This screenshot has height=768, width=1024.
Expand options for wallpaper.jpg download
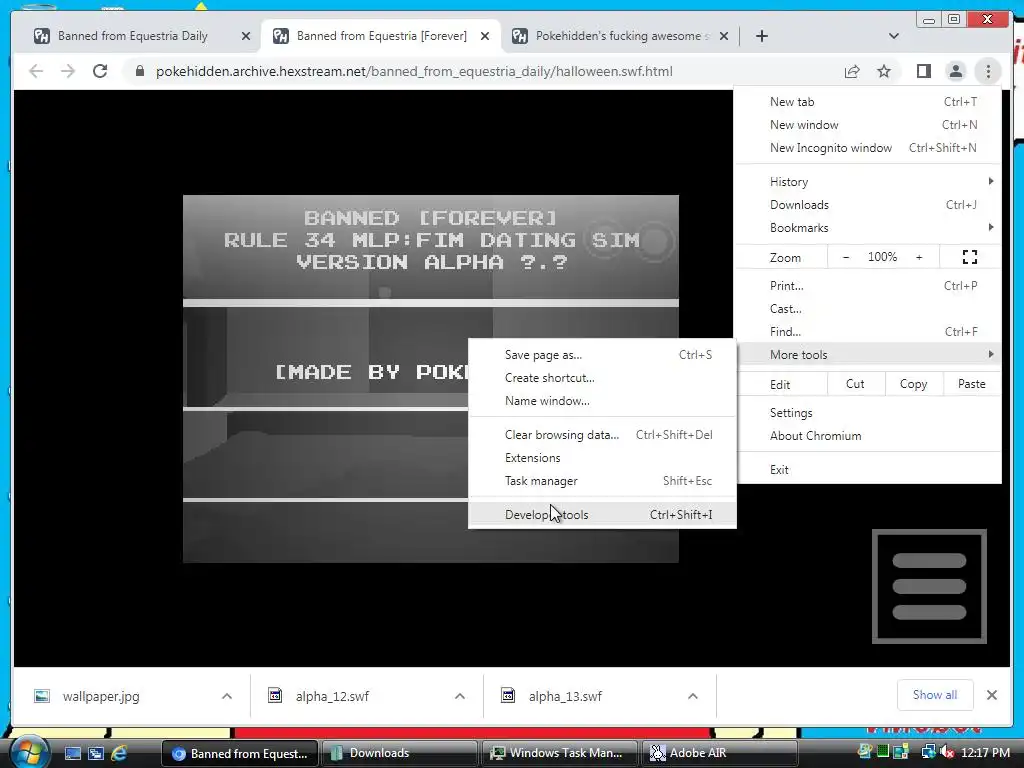(x=227, y=696)
